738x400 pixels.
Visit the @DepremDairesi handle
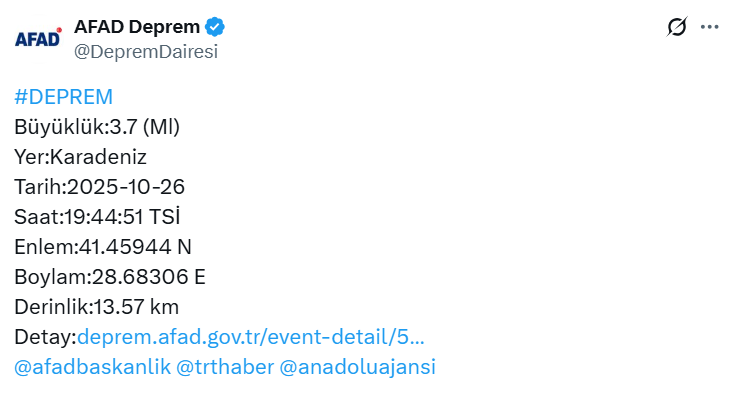point(146,52)
